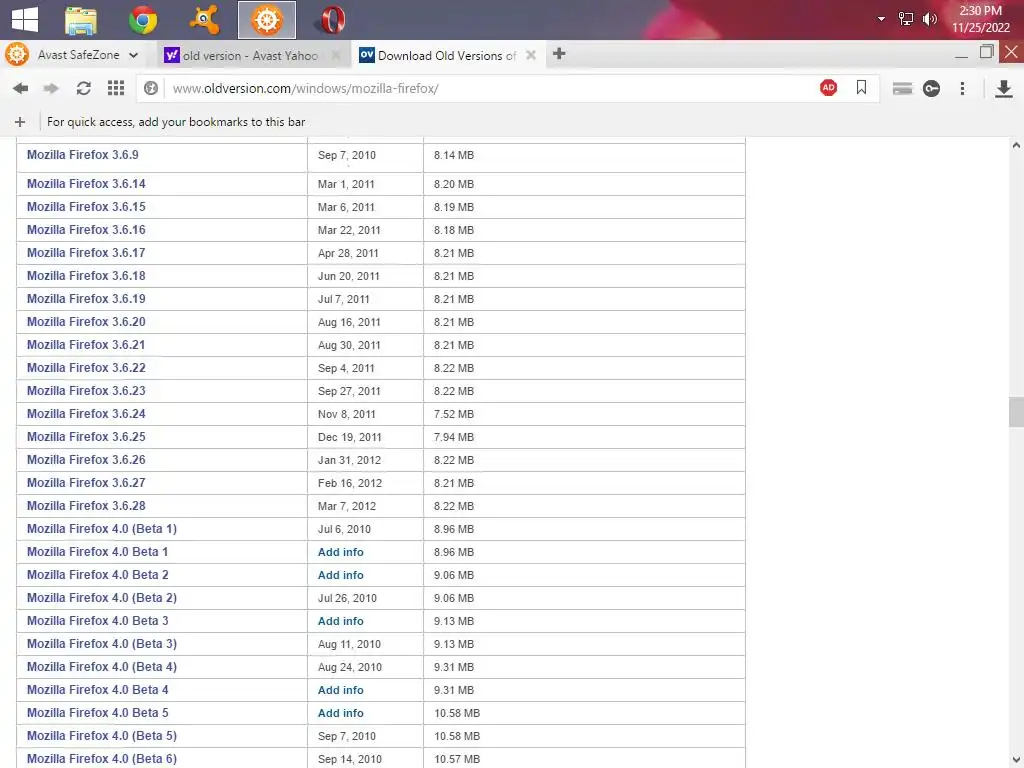Image resolution: width=1024 pixels, height=768 pixels.
Task: Select the Jan 31, 2012 date cell
Action: 365,460
